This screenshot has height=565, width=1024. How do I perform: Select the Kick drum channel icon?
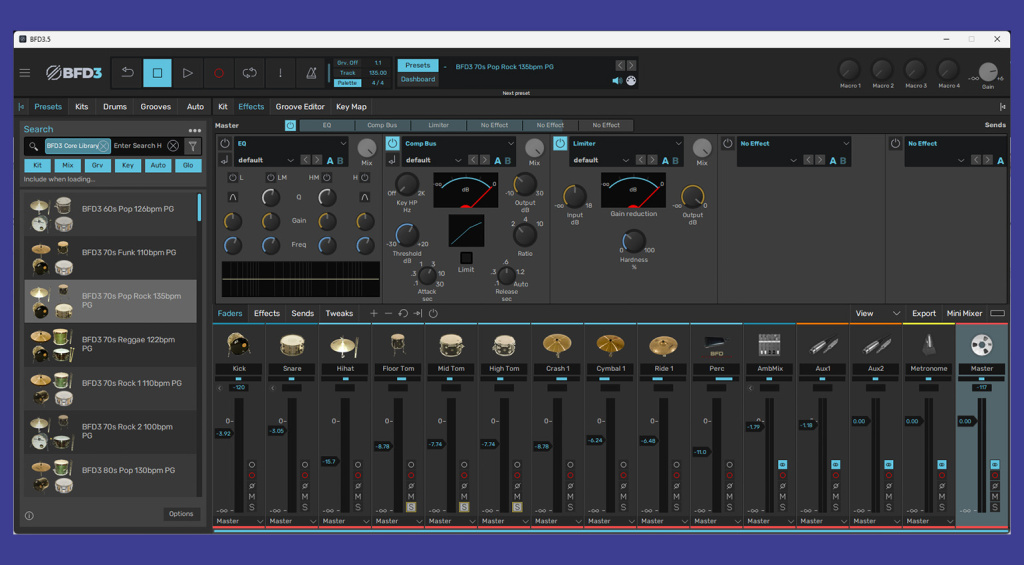239,346
